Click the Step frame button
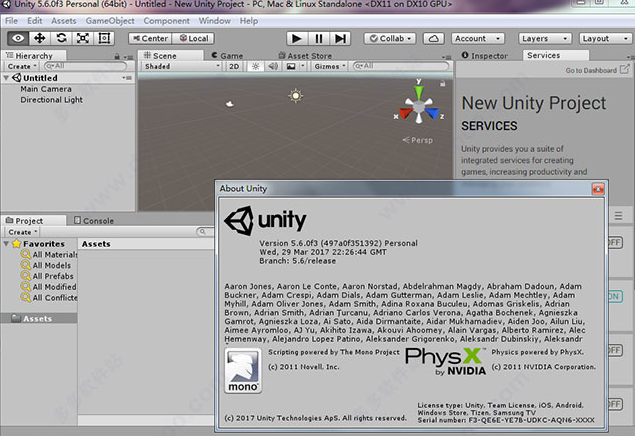The width and height of the screenshot is (635, 436). tap(340, 38)
